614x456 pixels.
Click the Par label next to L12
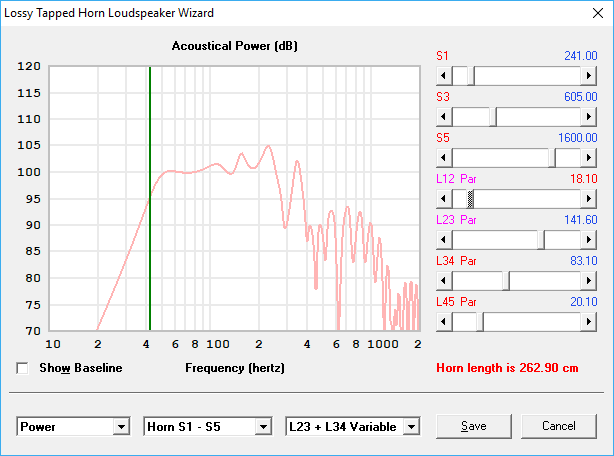coord(468,178)
